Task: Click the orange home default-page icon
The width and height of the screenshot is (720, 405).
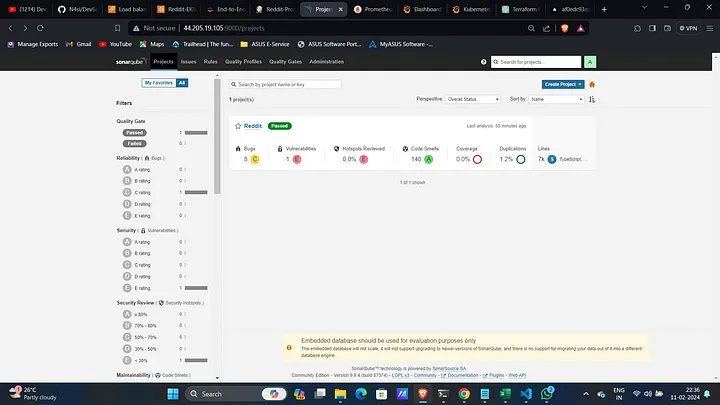Action: pos(592,84)
